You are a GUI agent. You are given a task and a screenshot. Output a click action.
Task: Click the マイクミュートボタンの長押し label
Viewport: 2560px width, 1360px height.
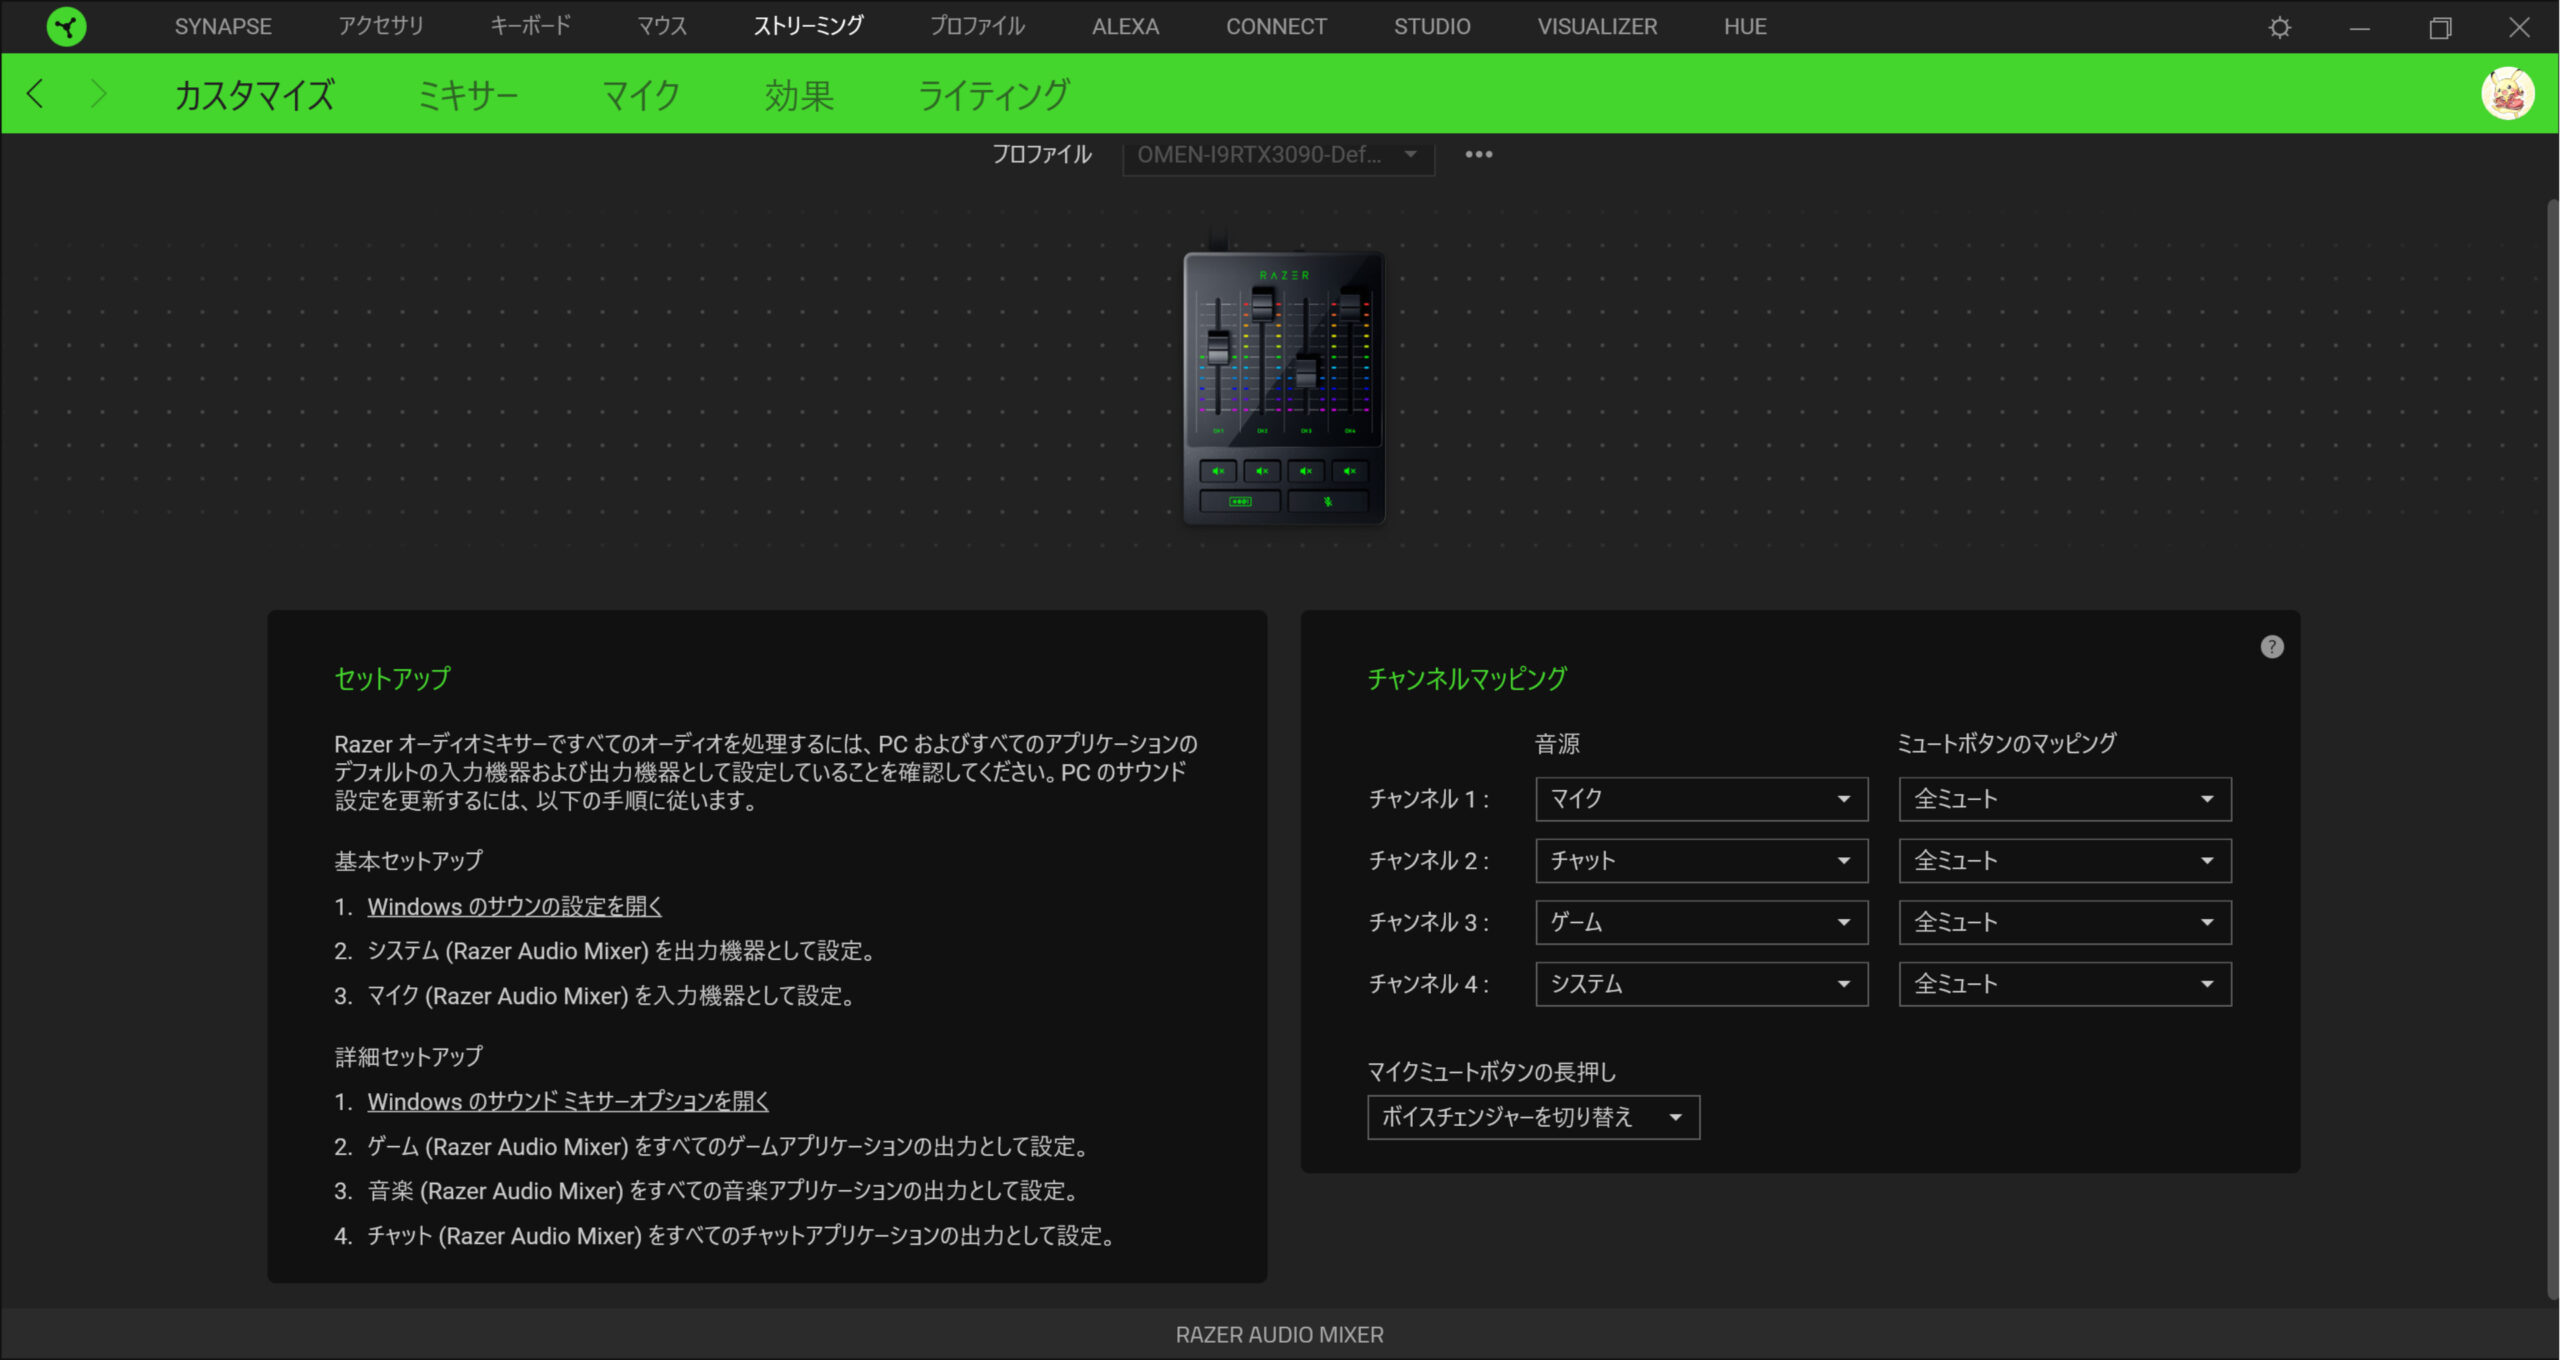[x=1491, y=1072]
